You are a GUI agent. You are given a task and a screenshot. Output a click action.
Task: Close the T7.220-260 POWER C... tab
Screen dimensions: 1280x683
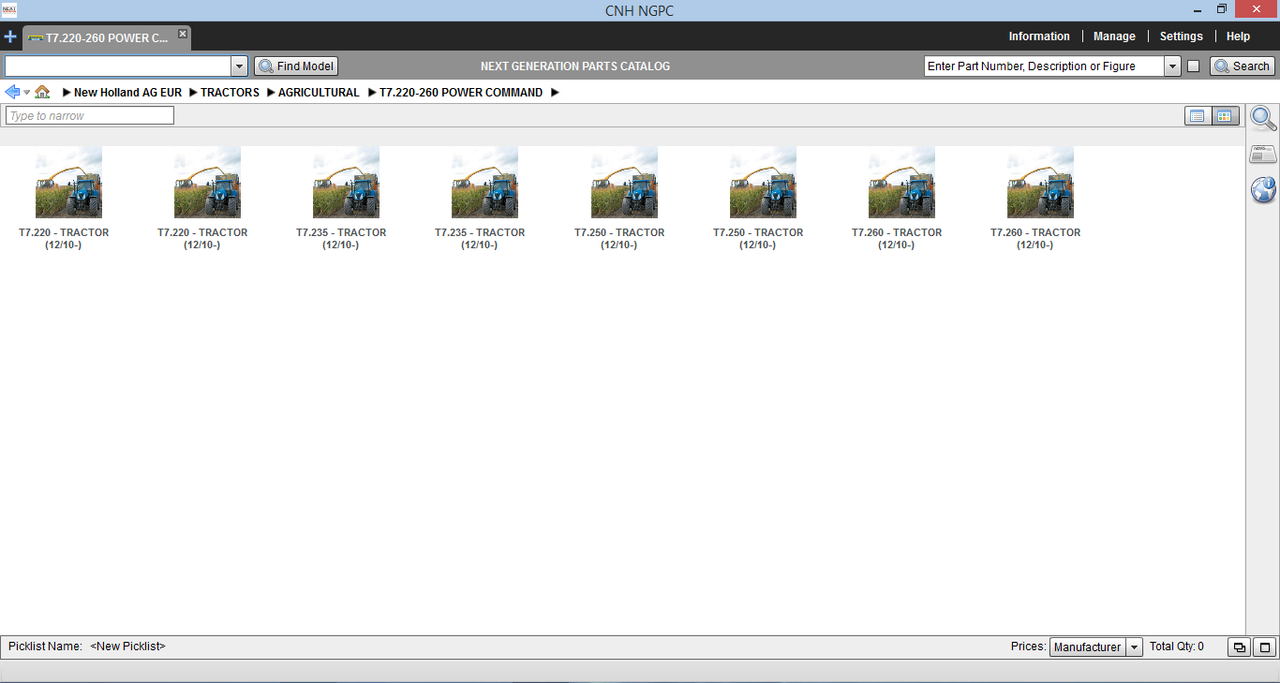click(x=182, y=34)
